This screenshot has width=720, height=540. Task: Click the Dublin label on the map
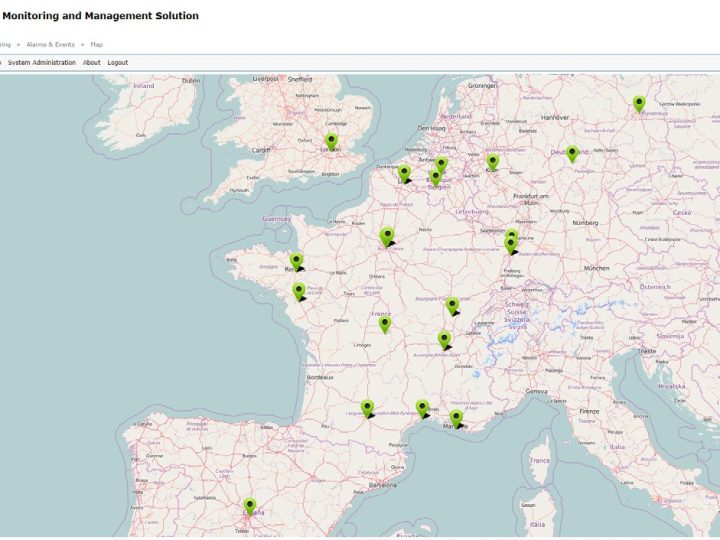click(191, 80)
